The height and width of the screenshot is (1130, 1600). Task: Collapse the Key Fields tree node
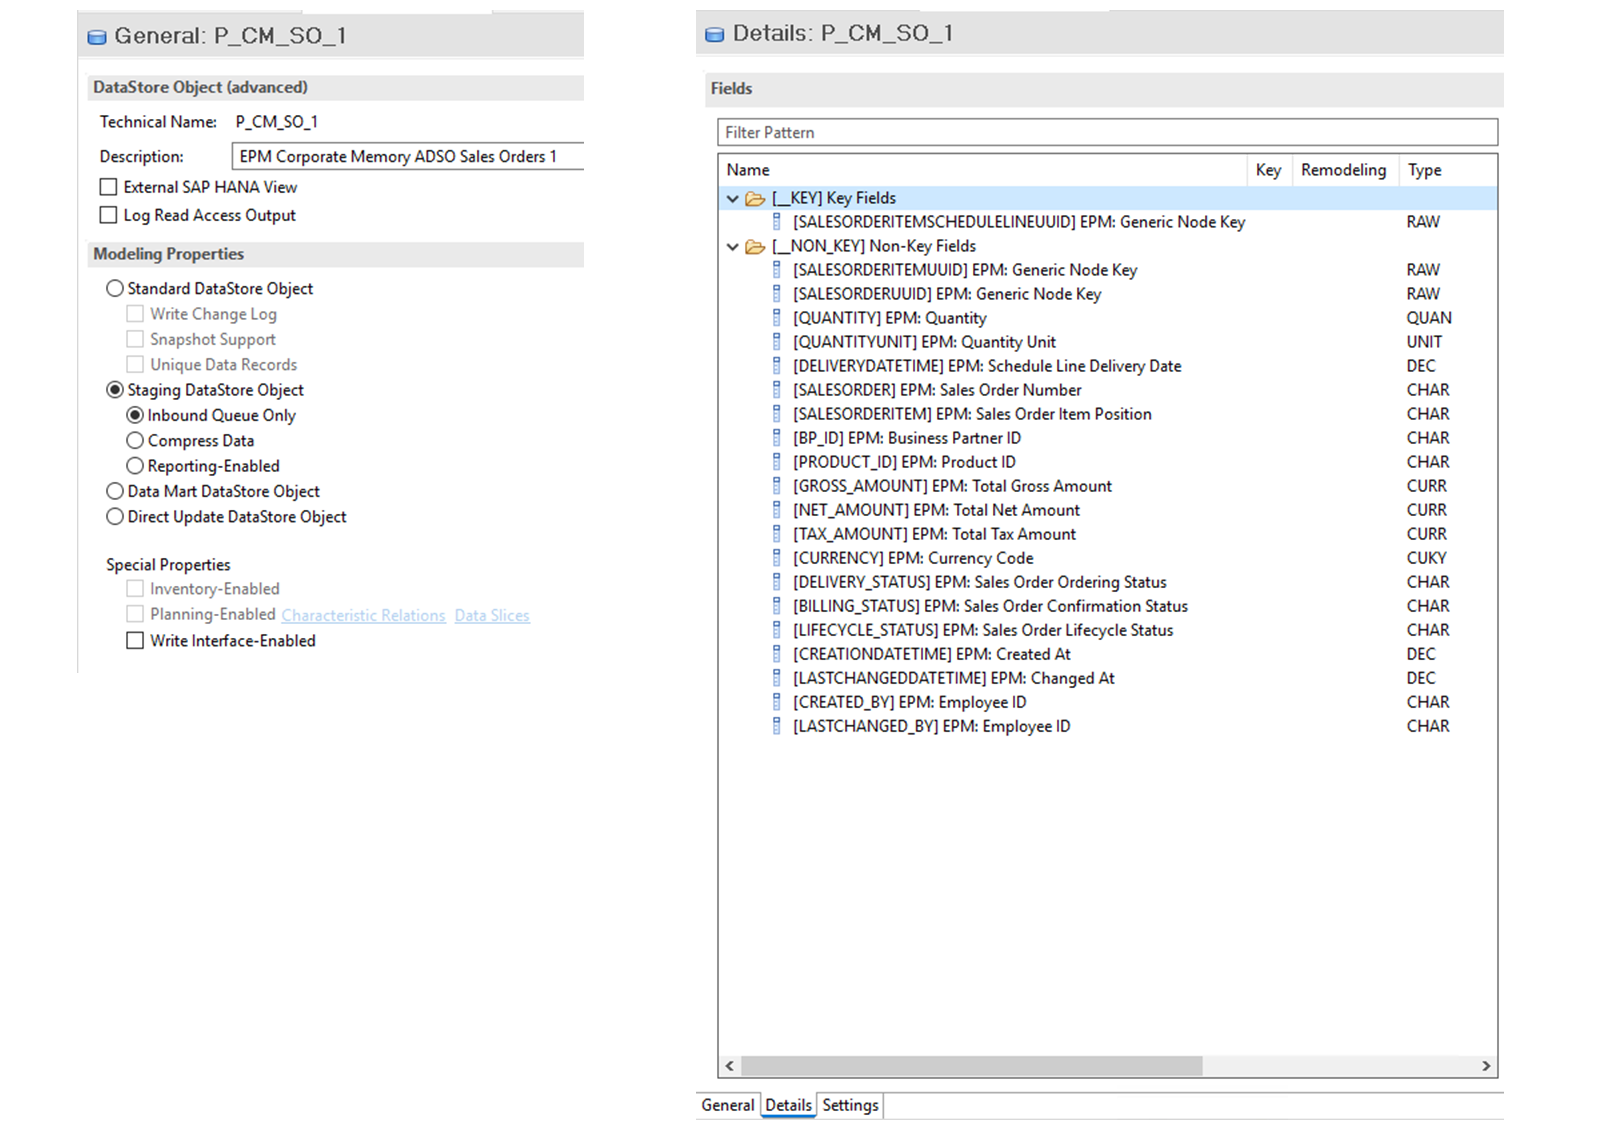tap(733, 198)
